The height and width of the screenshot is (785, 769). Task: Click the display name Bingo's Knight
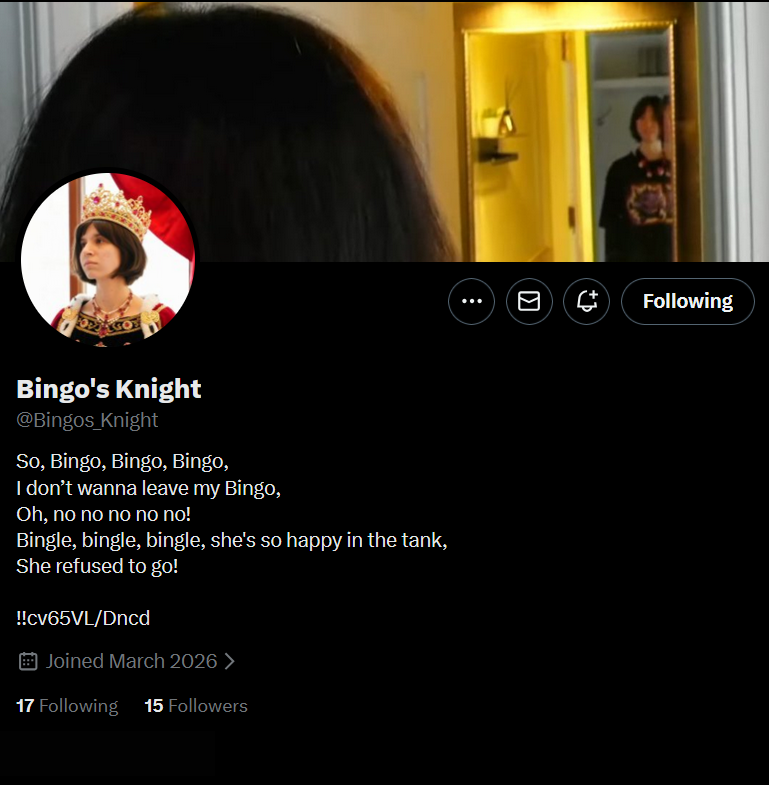pos(109,389)
